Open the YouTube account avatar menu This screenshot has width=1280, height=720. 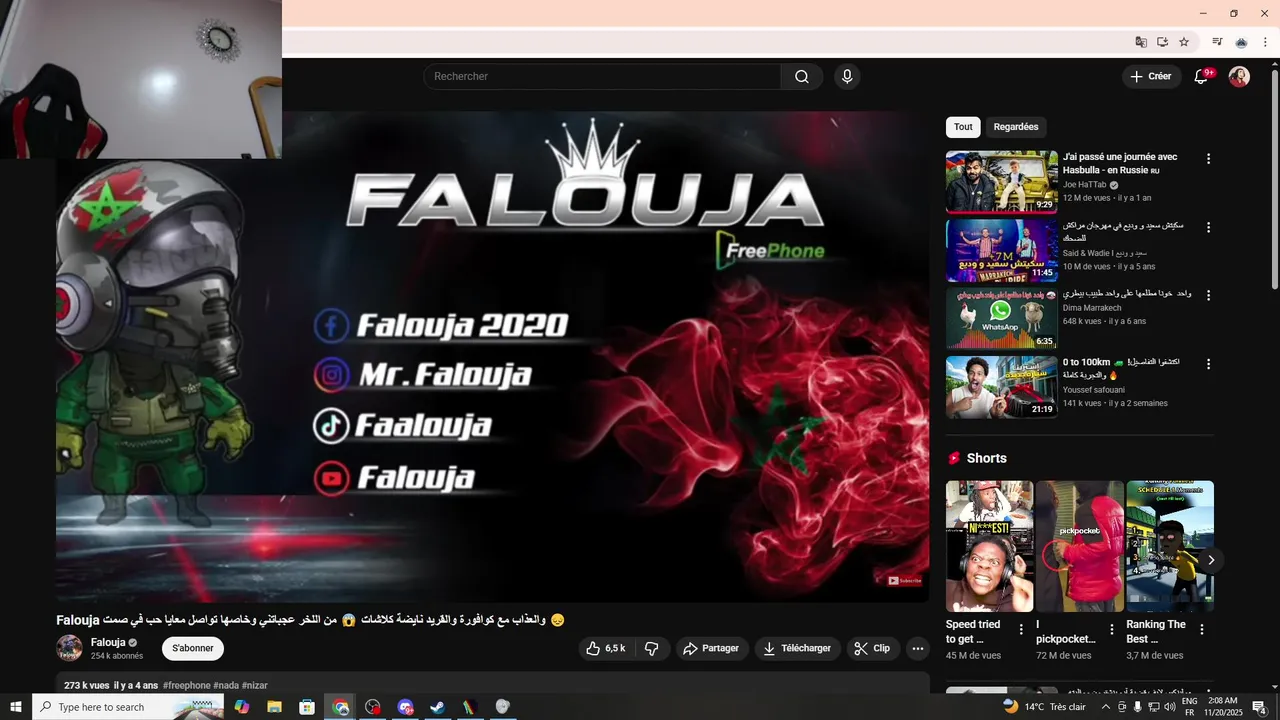(x=1239, y=77)
